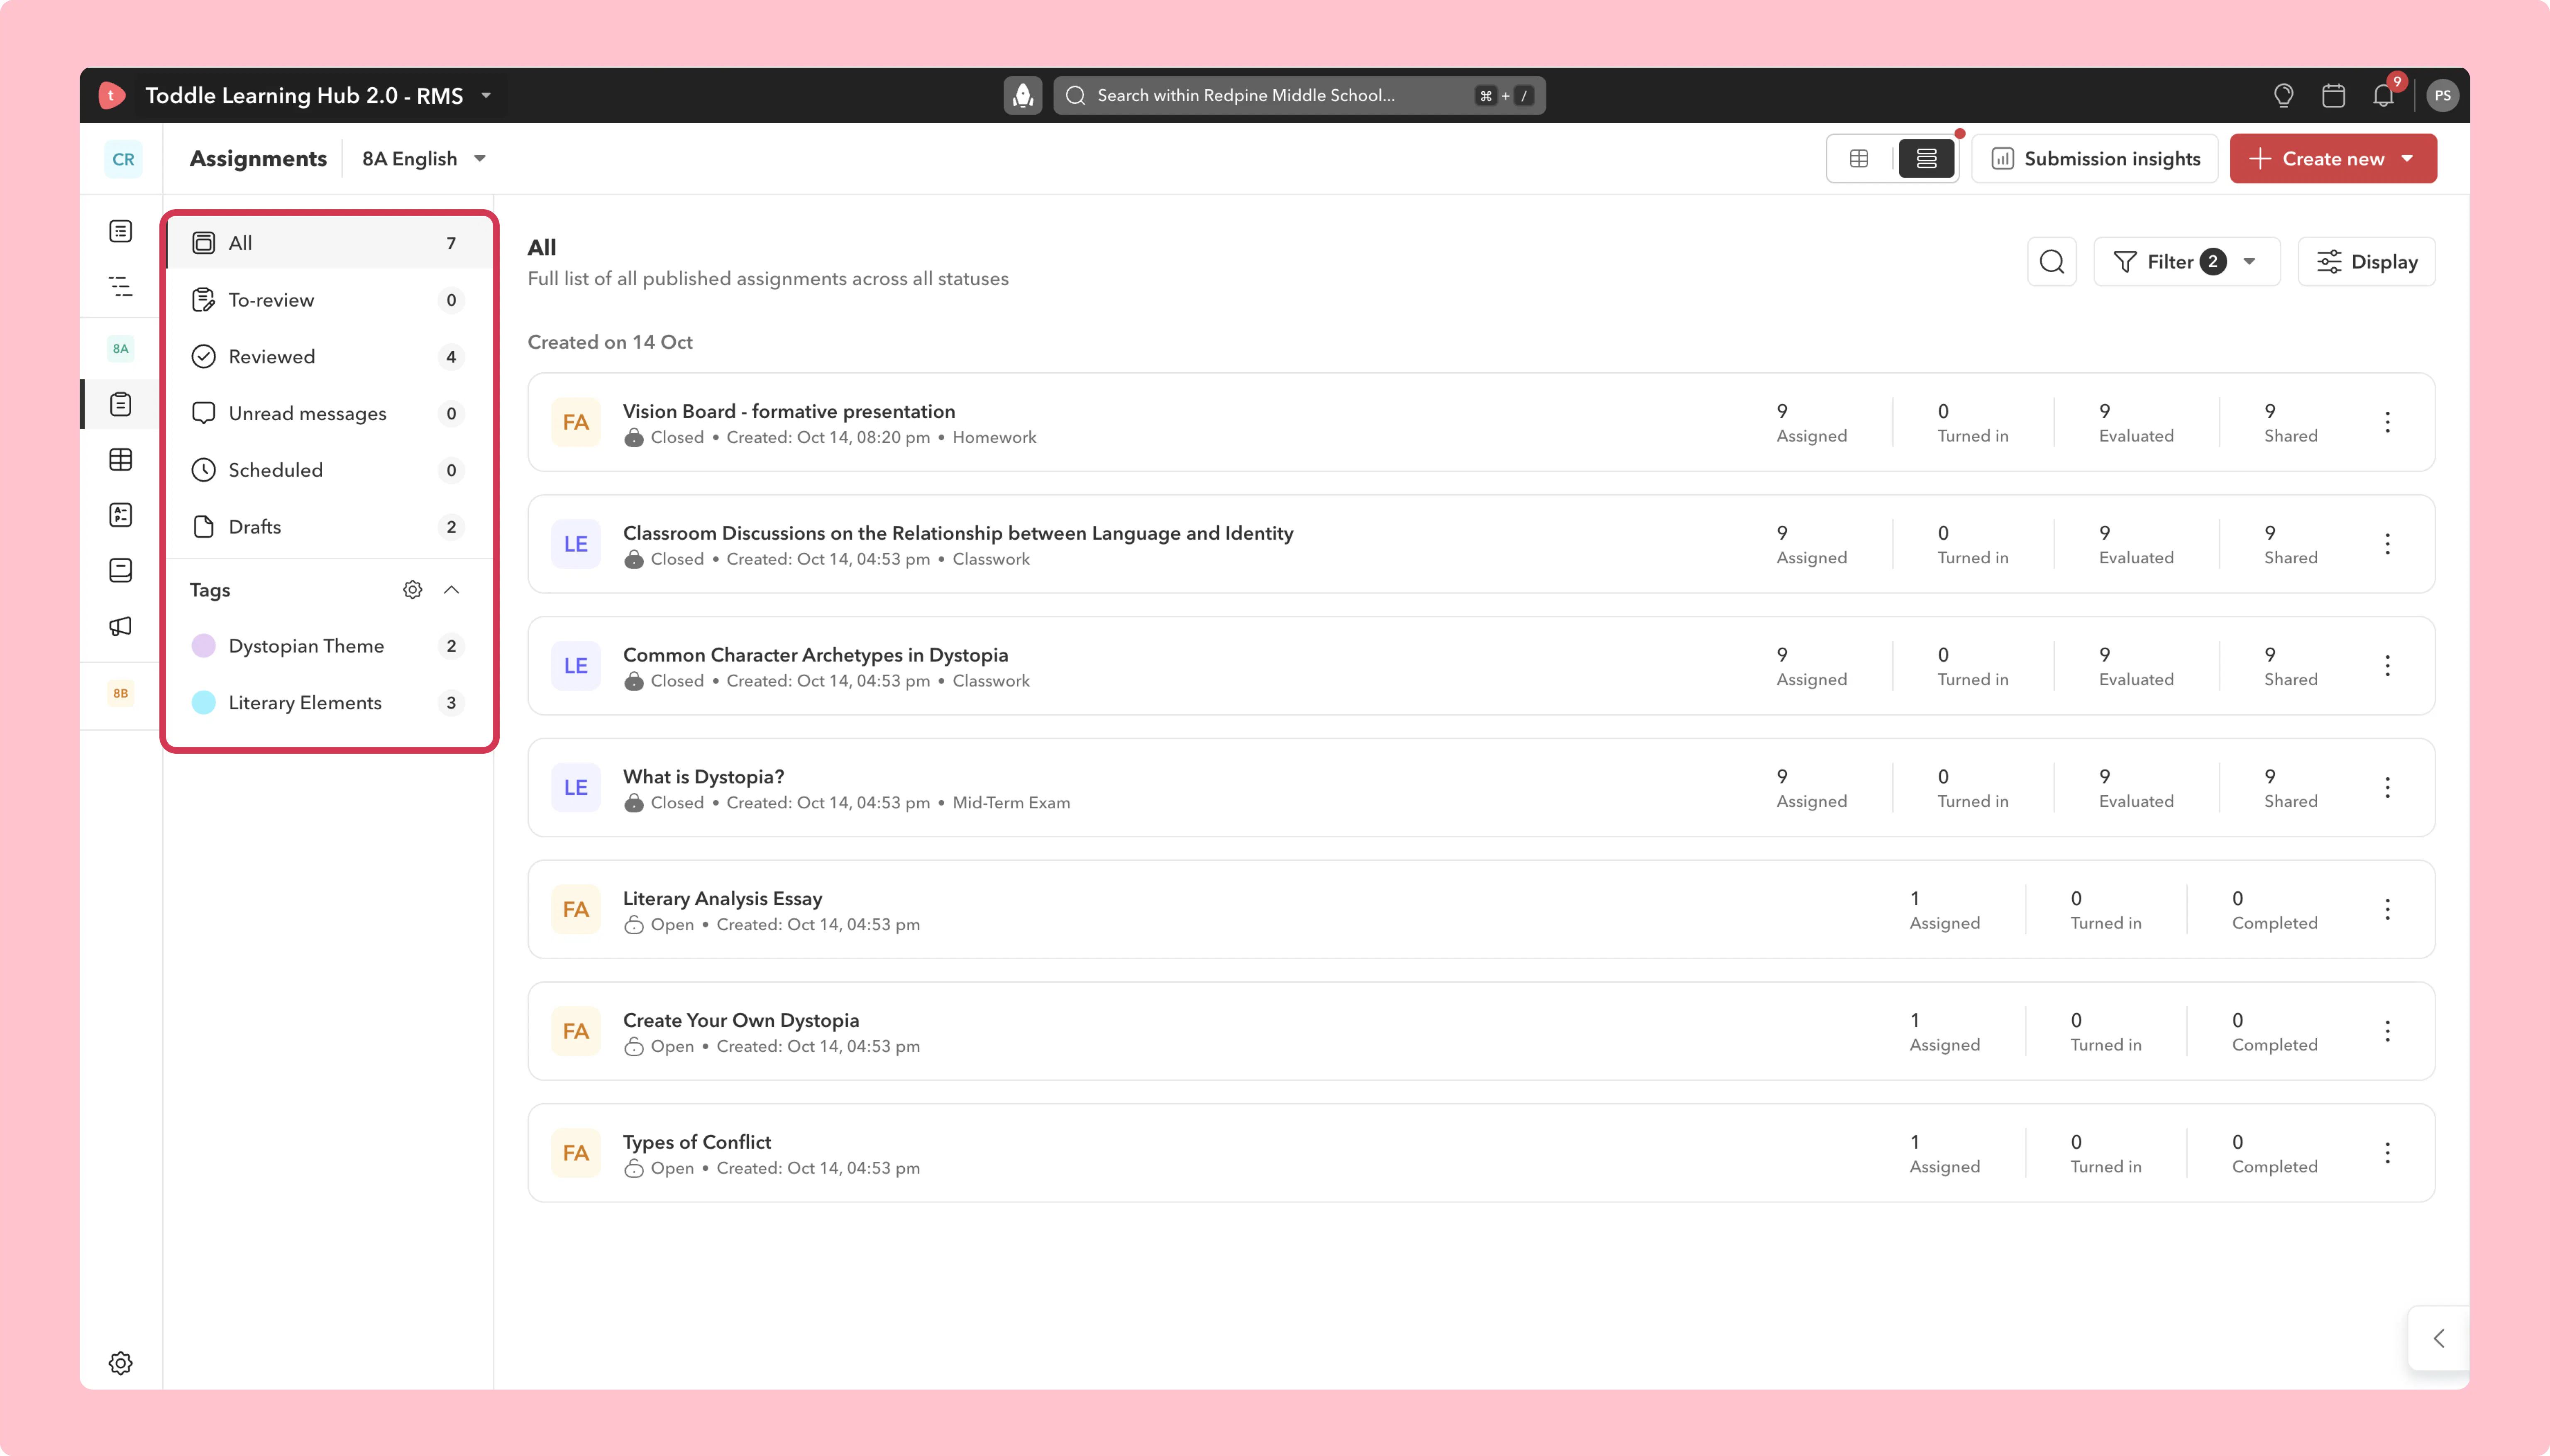Open the three-dot menu for Literary Analysis Essay

[x=2387, y=909]
